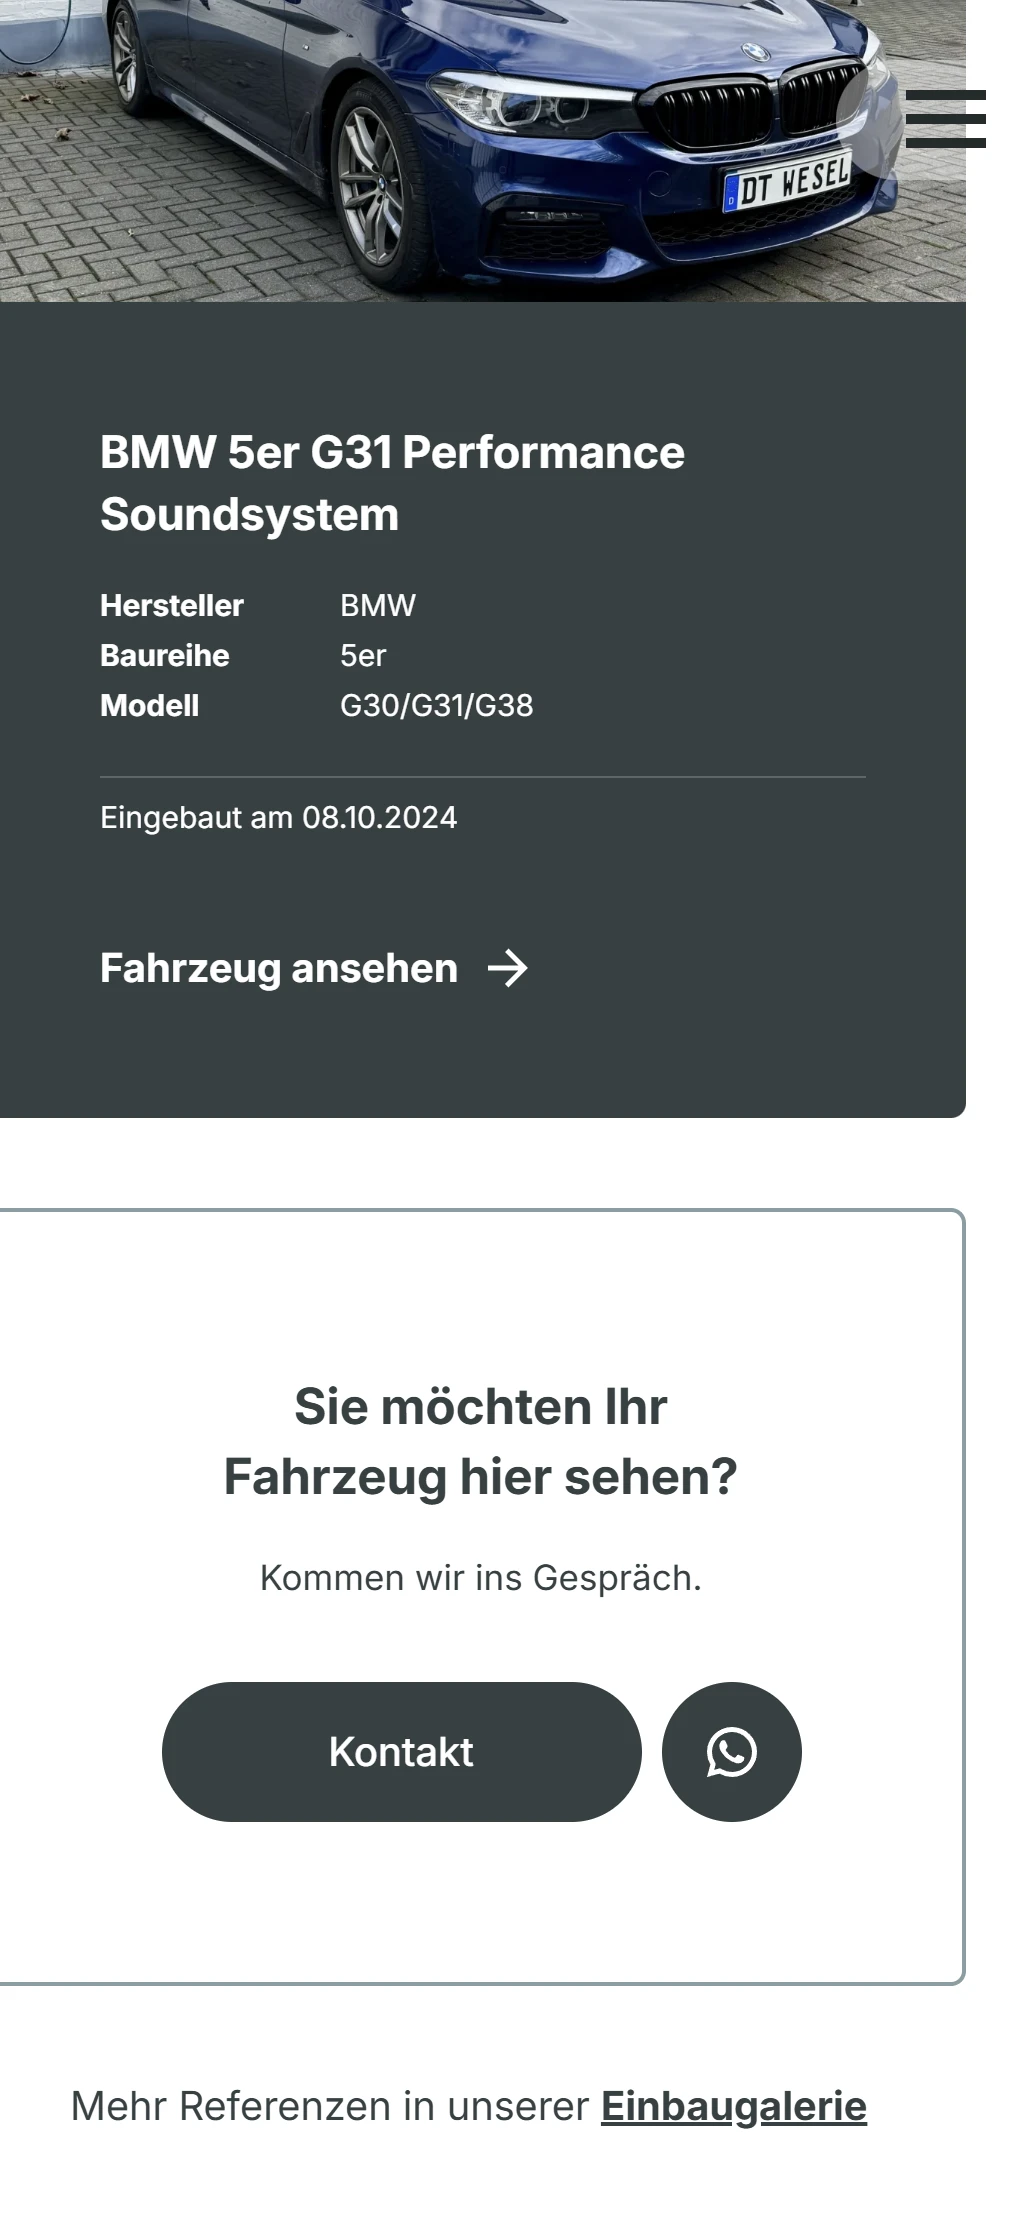Follow the Einbaugalerie link
1035x2240 pixels.
[x=734, y=2106]
